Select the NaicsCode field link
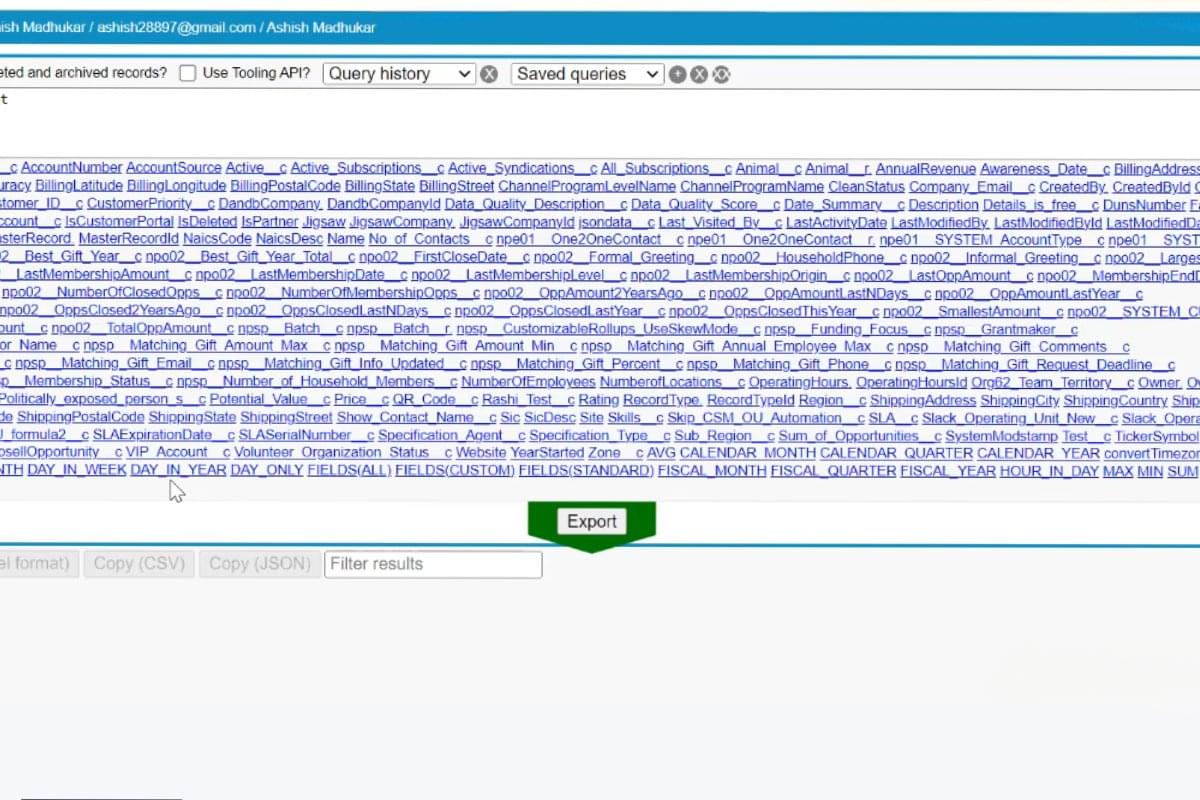This screenshot has width=1200, height=800. (217, 239)
